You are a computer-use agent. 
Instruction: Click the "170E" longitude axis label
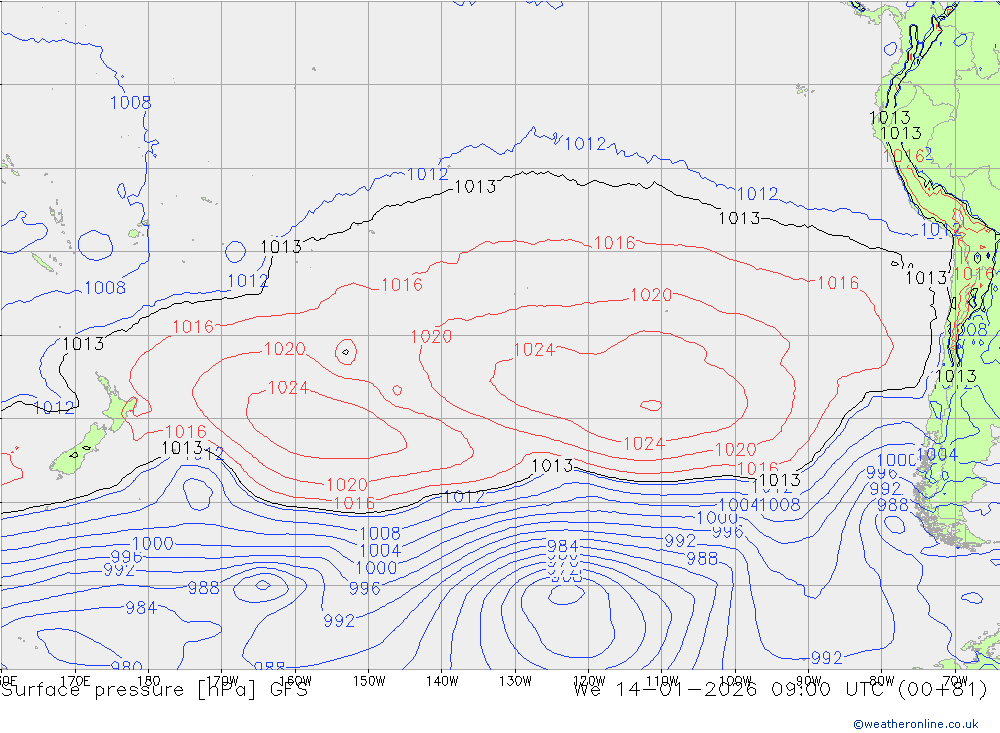coord(75,681)
